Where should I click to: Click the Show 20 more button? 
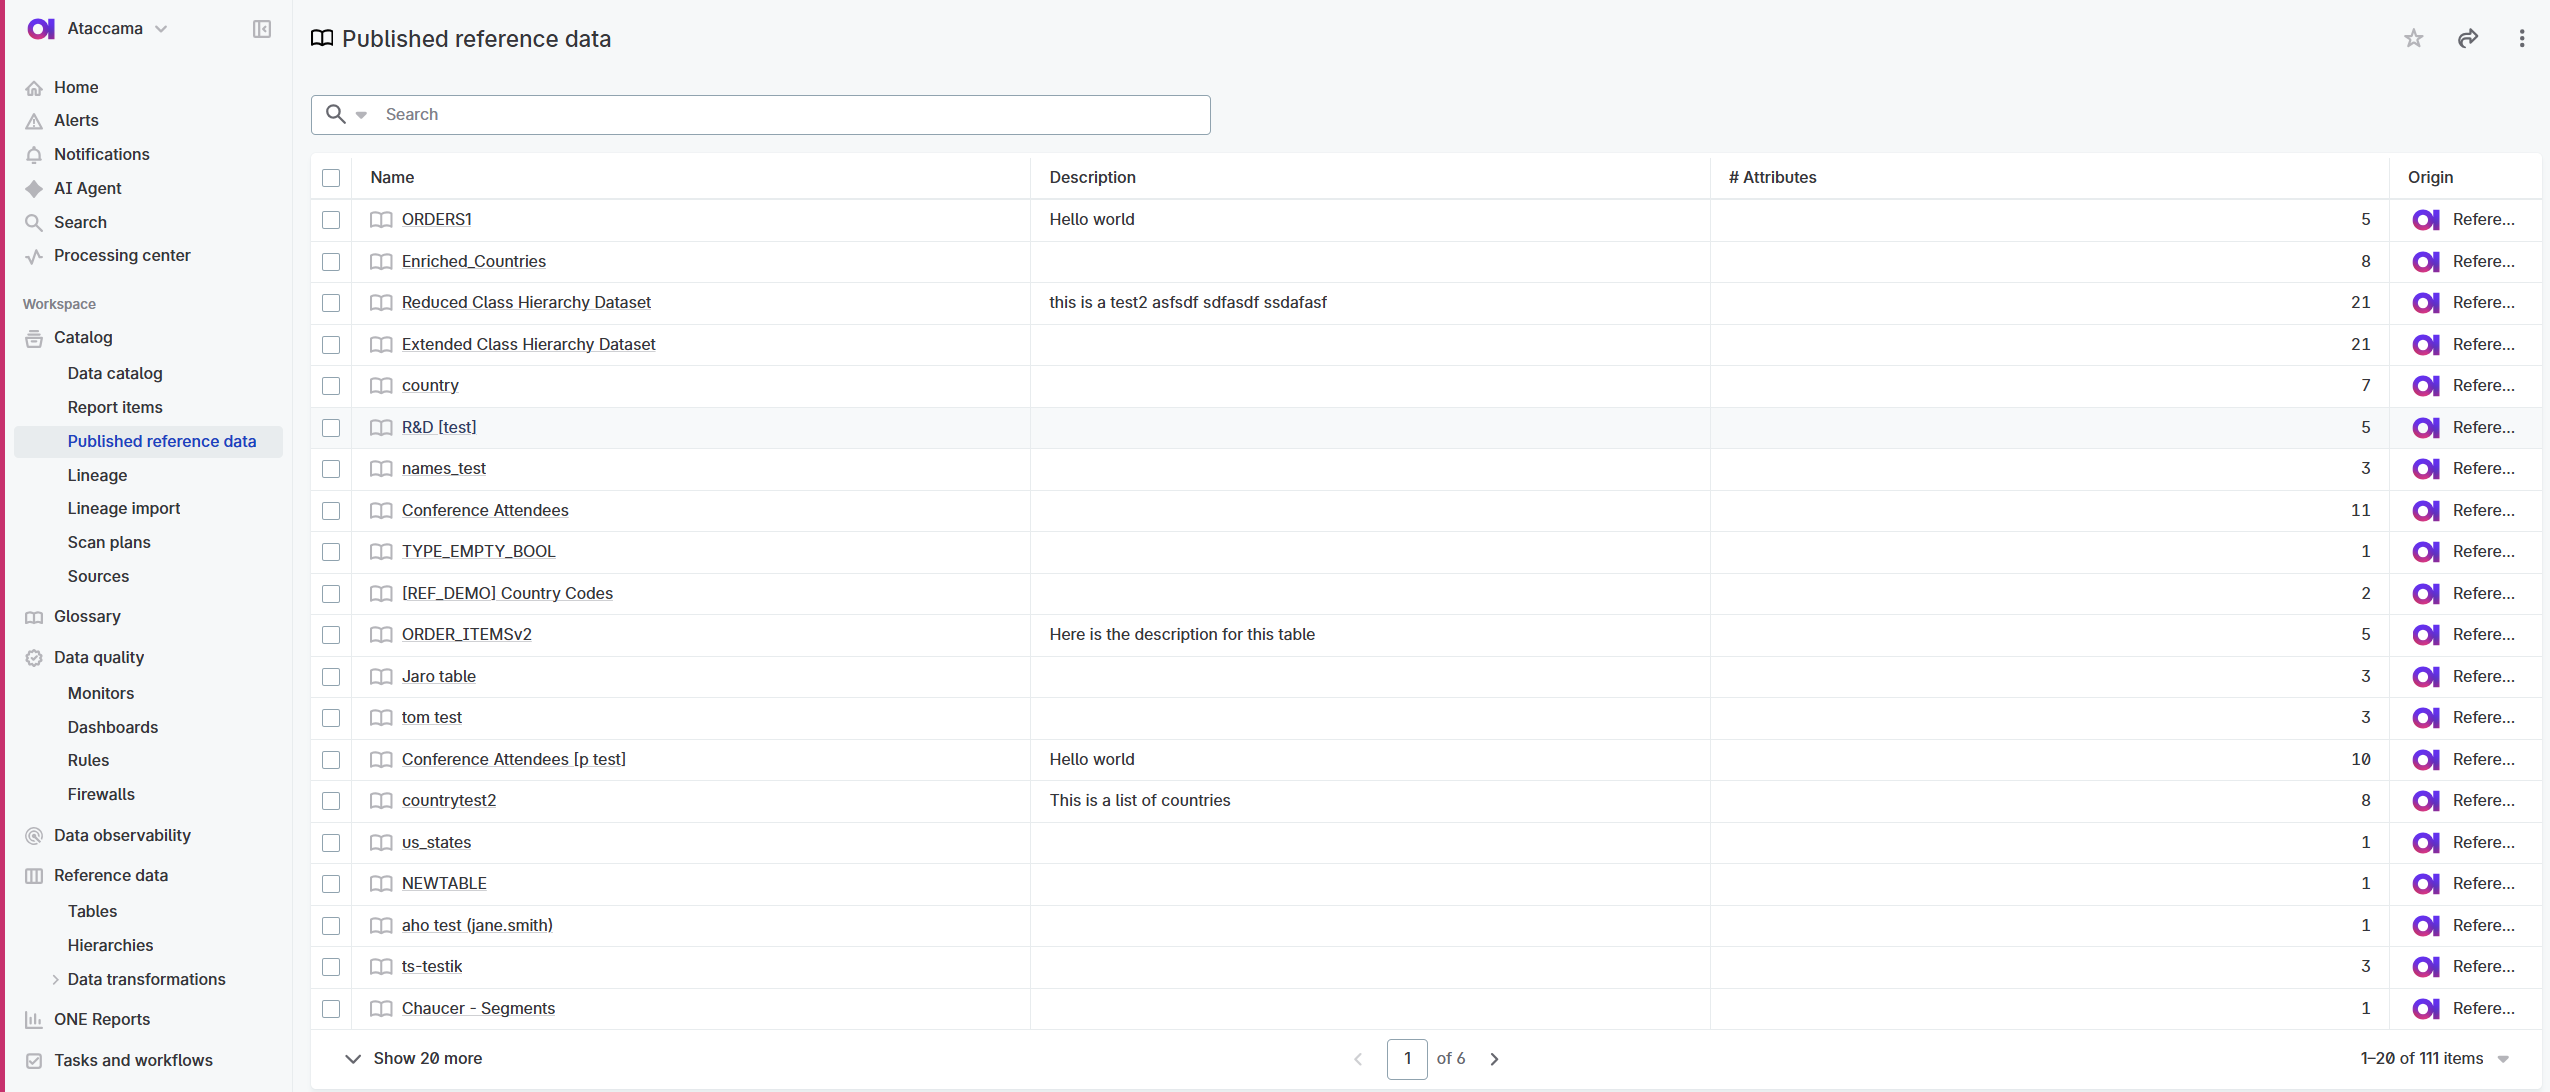coord(427,1058)
